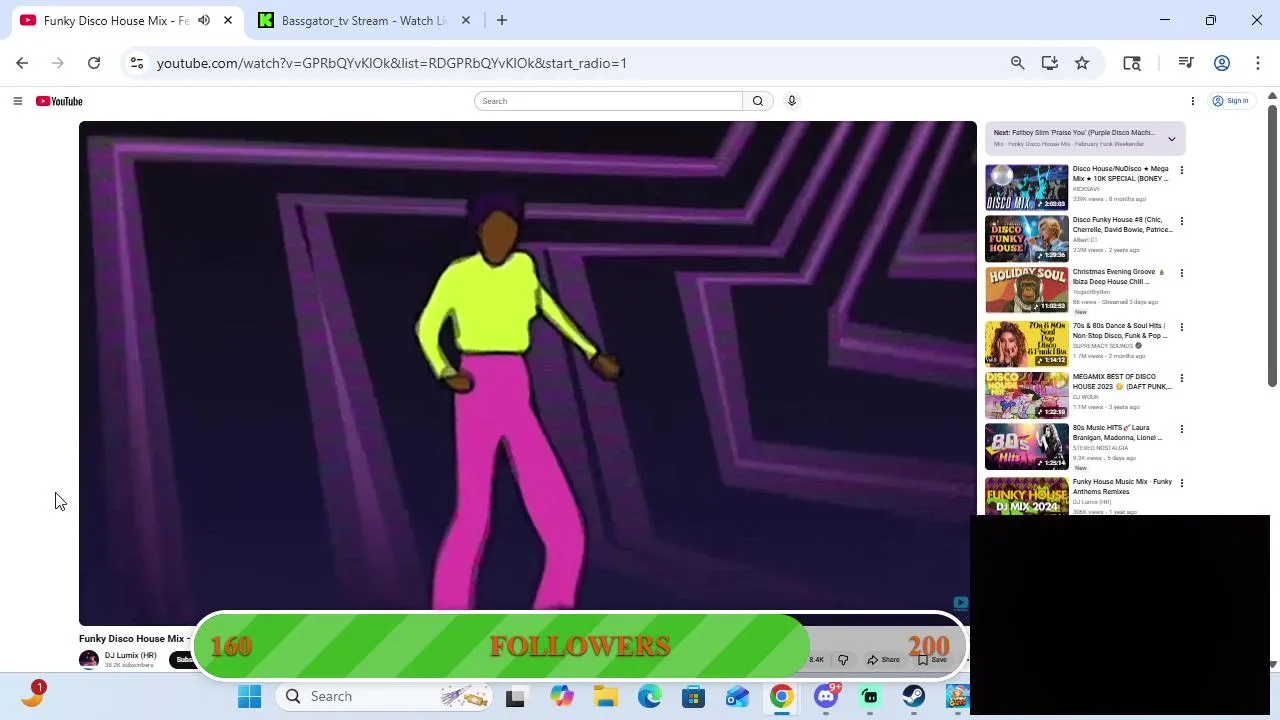Image resolution: width=1280 pixels, height=720 pixels.
Task: Open options for Disco Funky House #8
Action: tap(1181, 221)
